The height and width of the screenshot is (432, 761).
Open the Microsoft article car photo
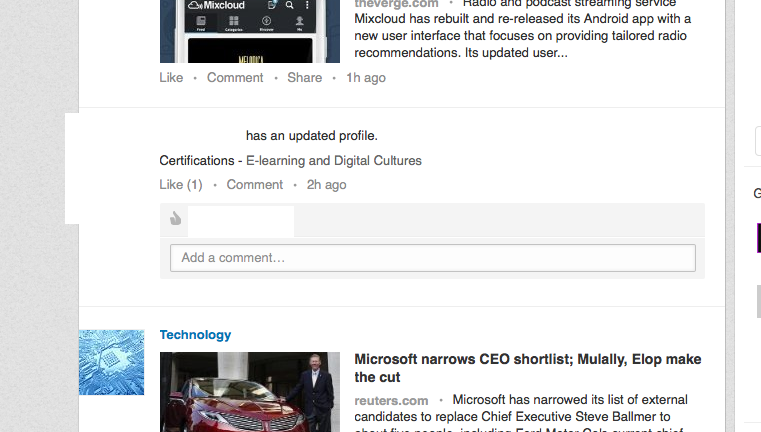(249, 392)
